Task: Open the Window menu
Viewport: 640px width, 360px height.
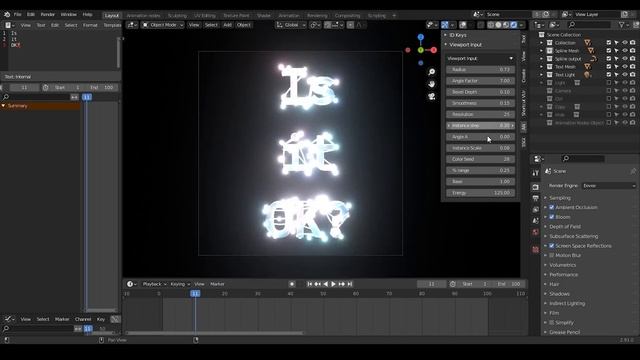Action: pos(68,14)
